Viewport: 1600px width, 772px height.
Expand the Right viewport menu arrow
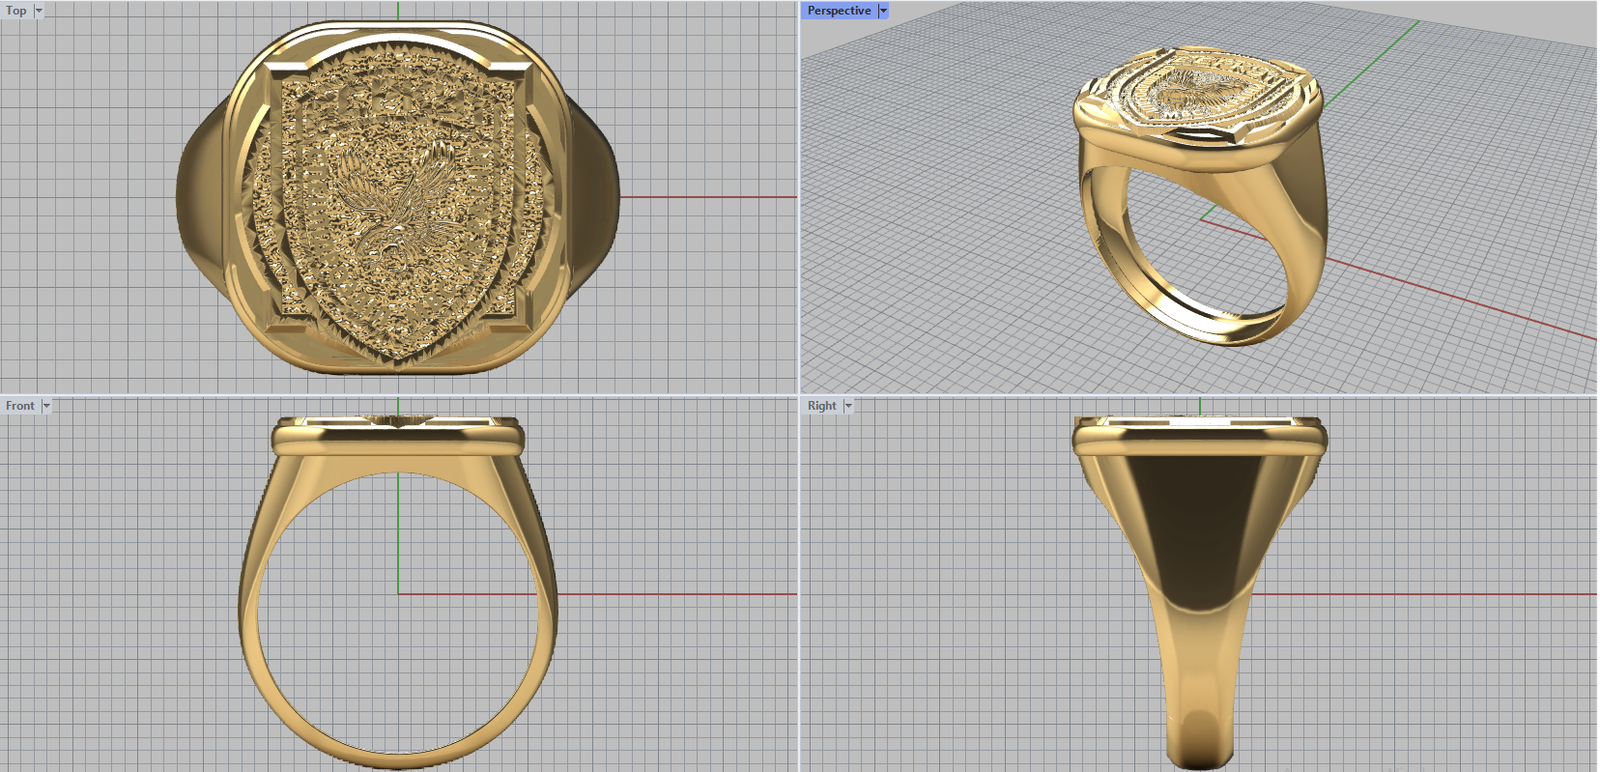[x=848, y=406]
